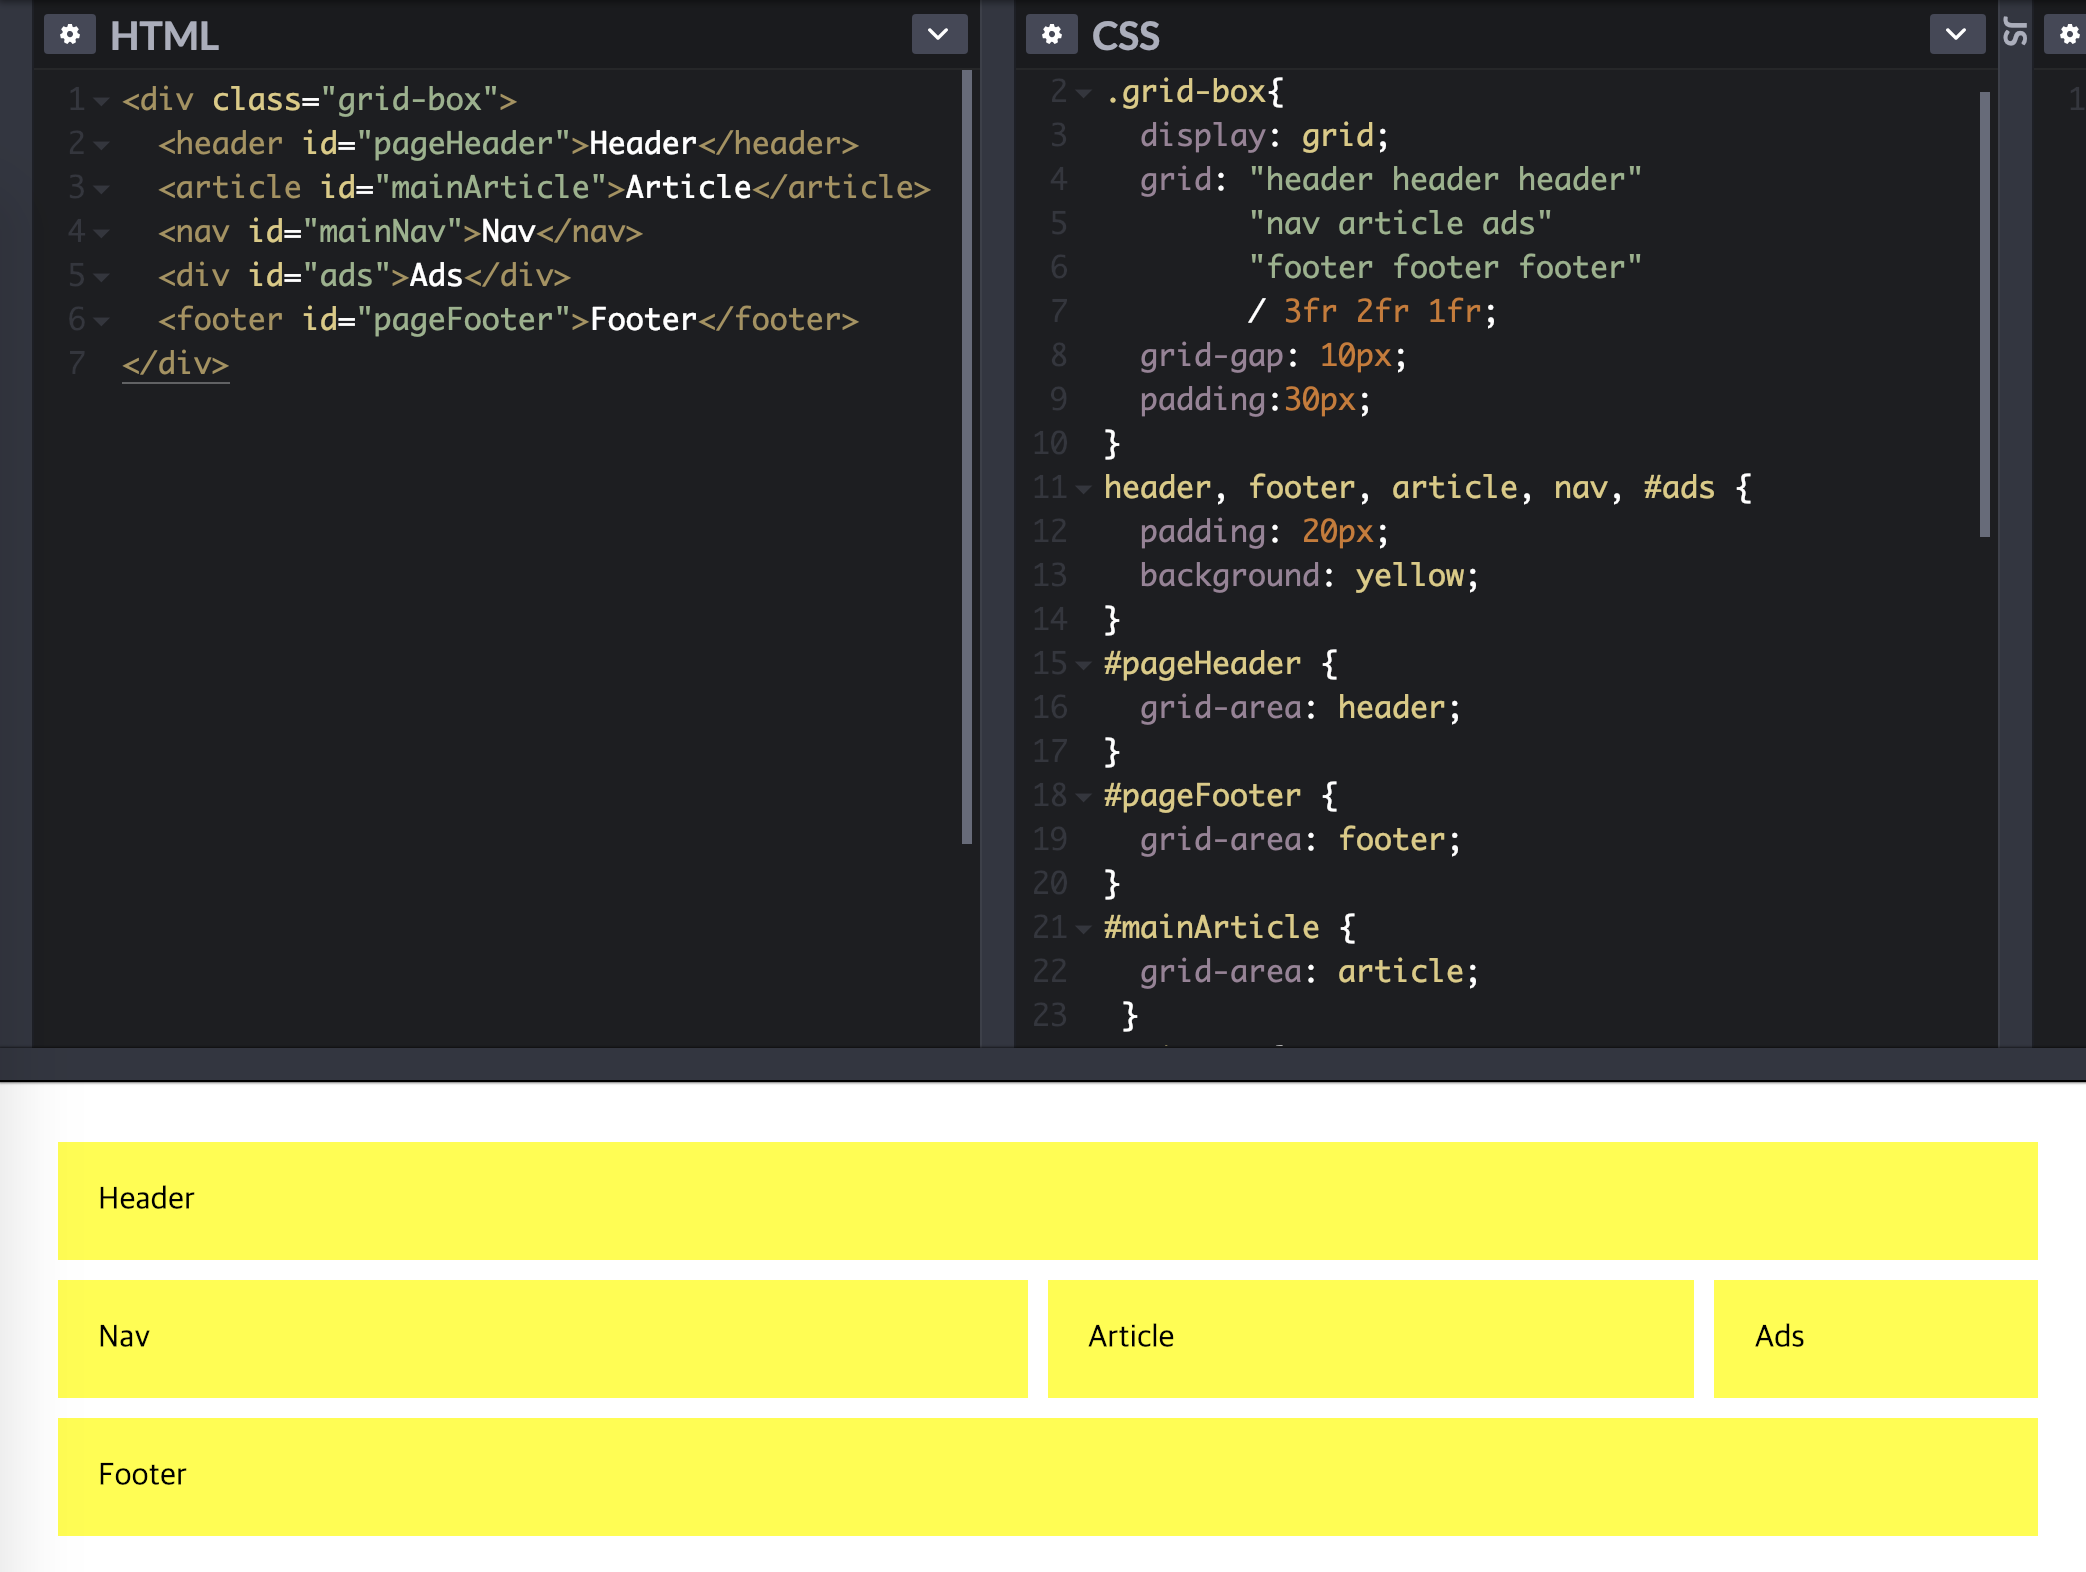Viewport: 2086px width, 1572px height.
Task: Click the yellow Article box in preview
Action: coord(1370,1338)
